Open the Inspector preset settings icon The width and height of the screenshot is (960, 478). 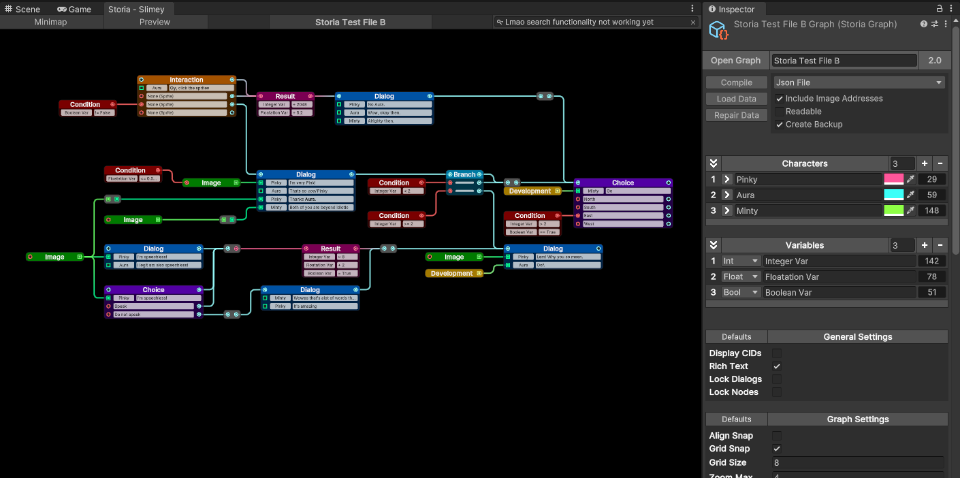[934, 23]
